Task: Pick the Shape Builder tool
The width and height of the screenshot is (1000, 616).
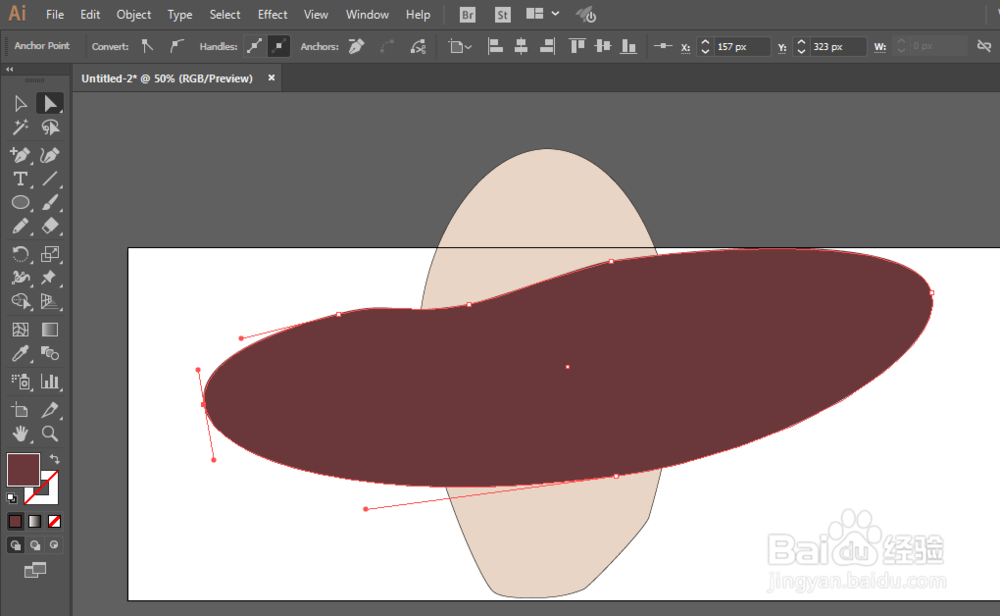Action: click(x=20, y=302)
